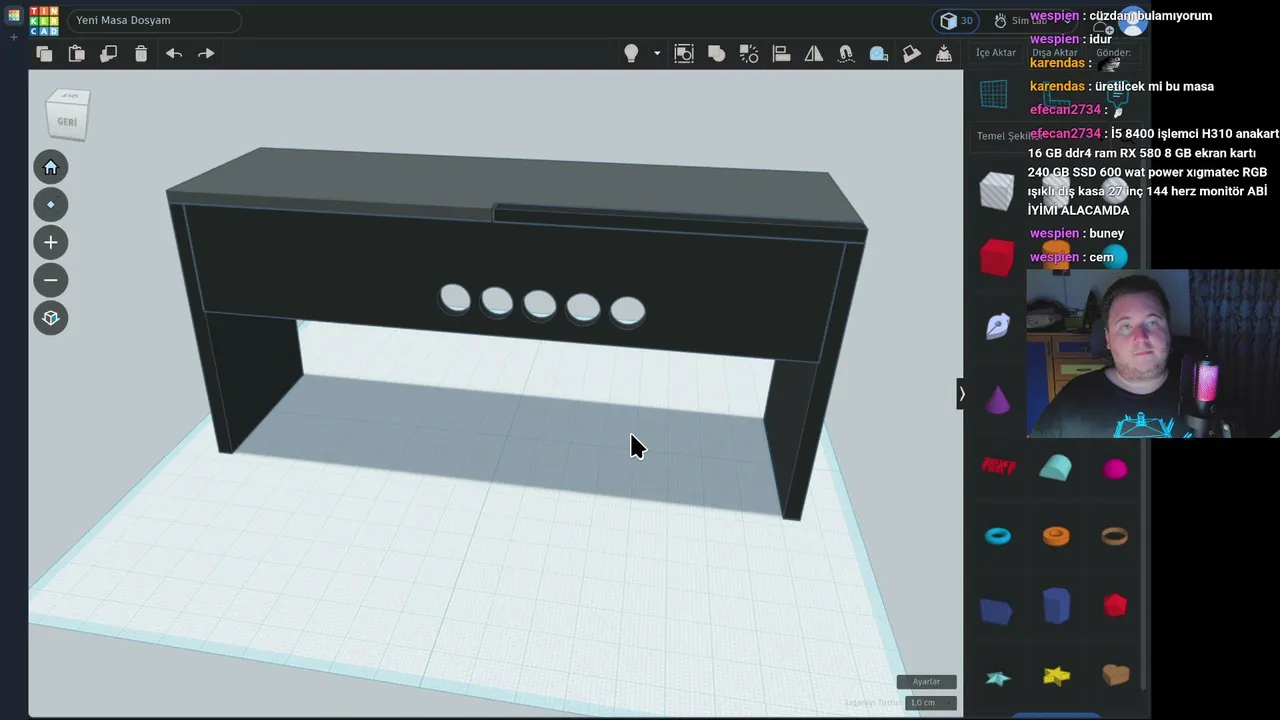Screen dimensions: 1280x720
Task: Zoom out with the minus button
Action: coord(51,281)
